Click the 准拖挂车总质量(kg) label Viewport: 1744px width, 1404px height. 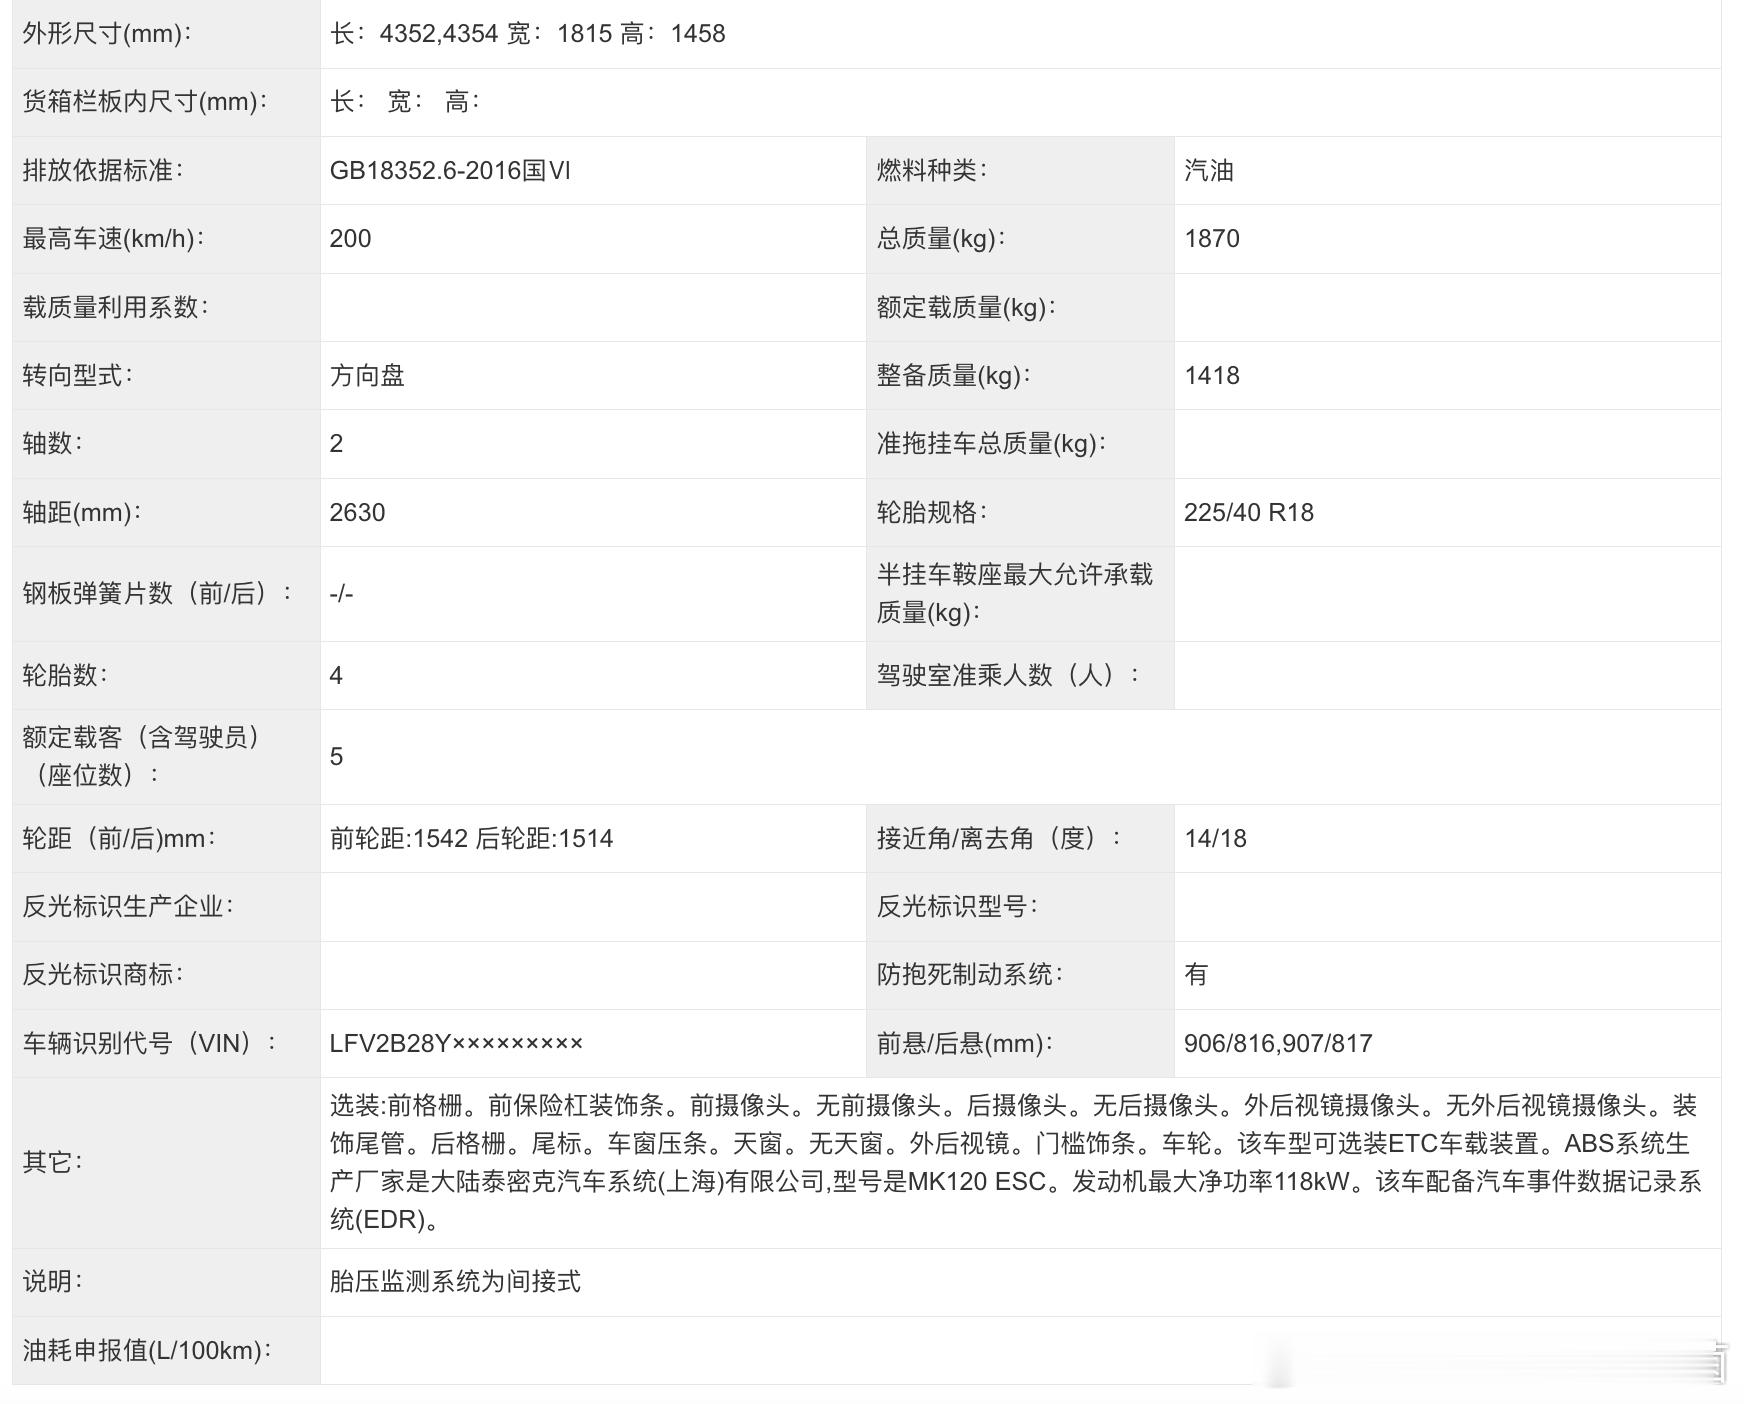[992, 444]
